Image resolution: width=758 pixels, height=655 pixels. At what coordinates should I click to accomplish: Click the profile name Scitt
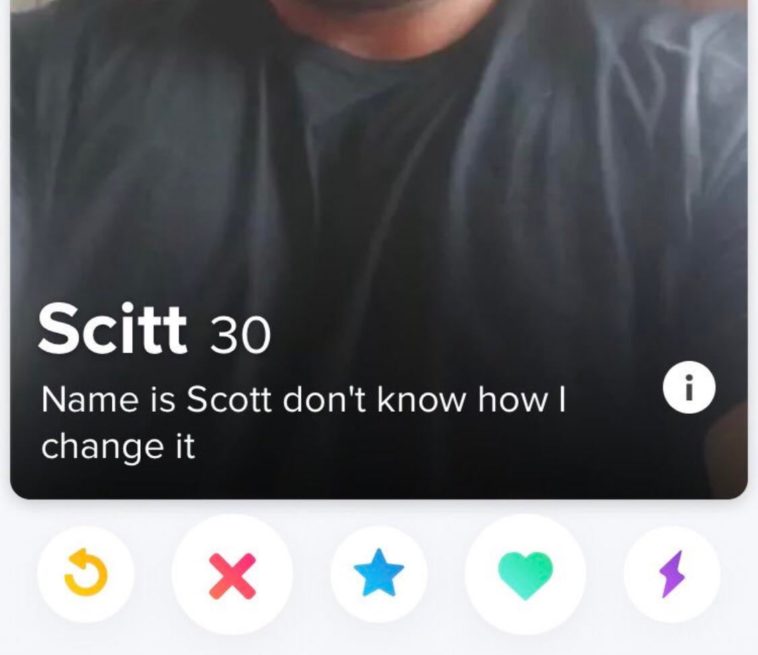pyautogui.click(x=112, y=329)
